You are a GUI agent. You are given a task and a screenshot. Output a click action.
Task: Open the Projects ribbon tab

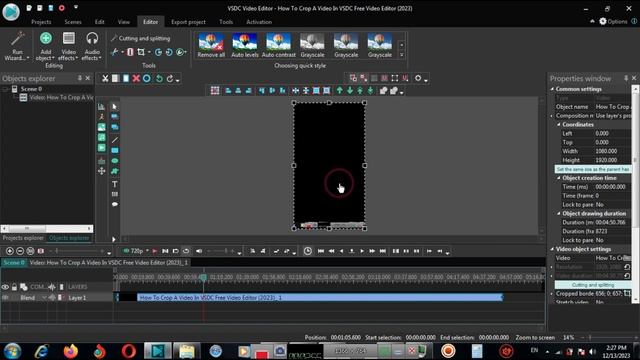tap(41, 22)
